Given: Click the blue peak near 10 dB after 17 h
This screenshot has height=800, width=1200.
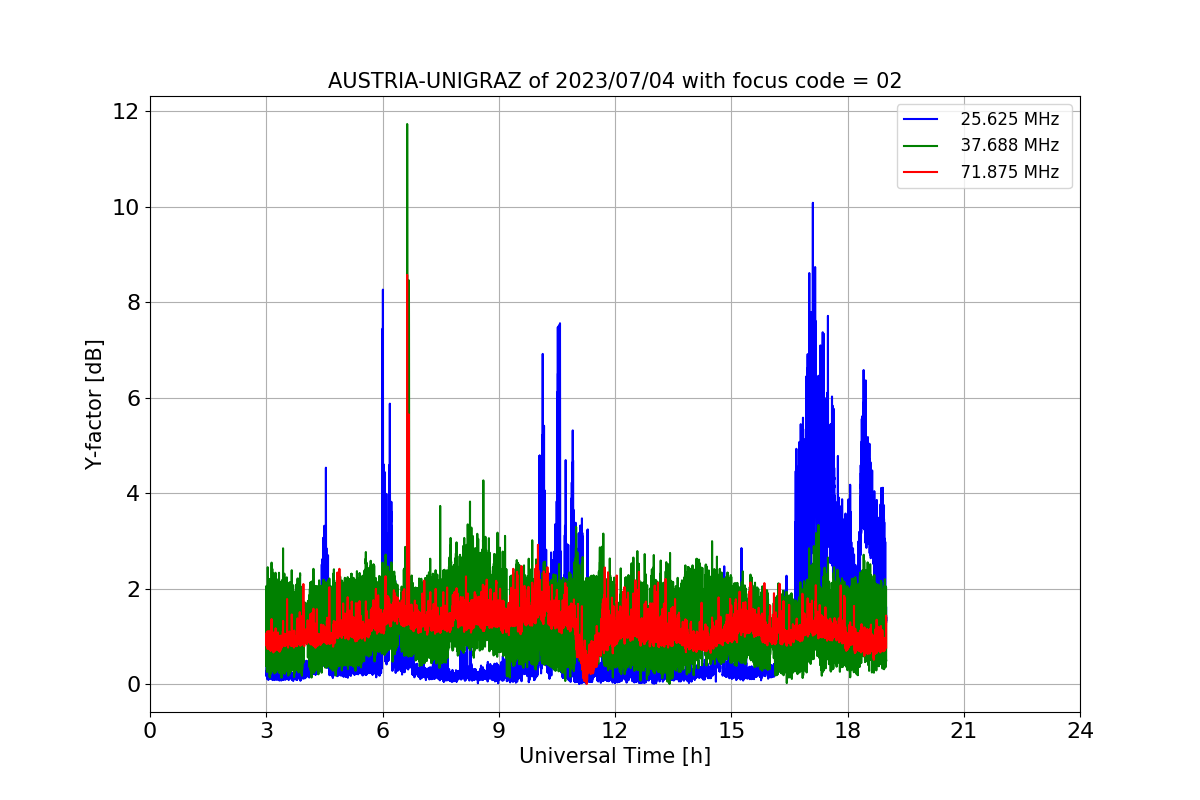Looking at the screenshot, I should 813,204.
